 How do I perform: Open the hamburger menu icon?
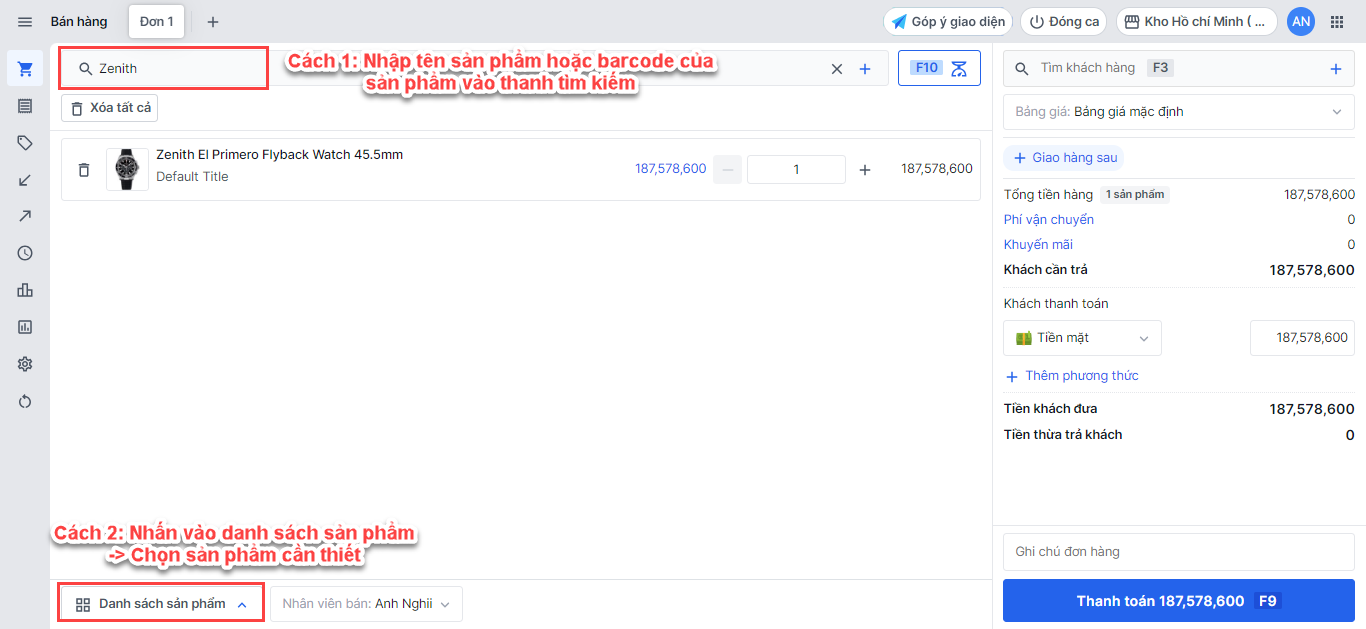(25, 22)
